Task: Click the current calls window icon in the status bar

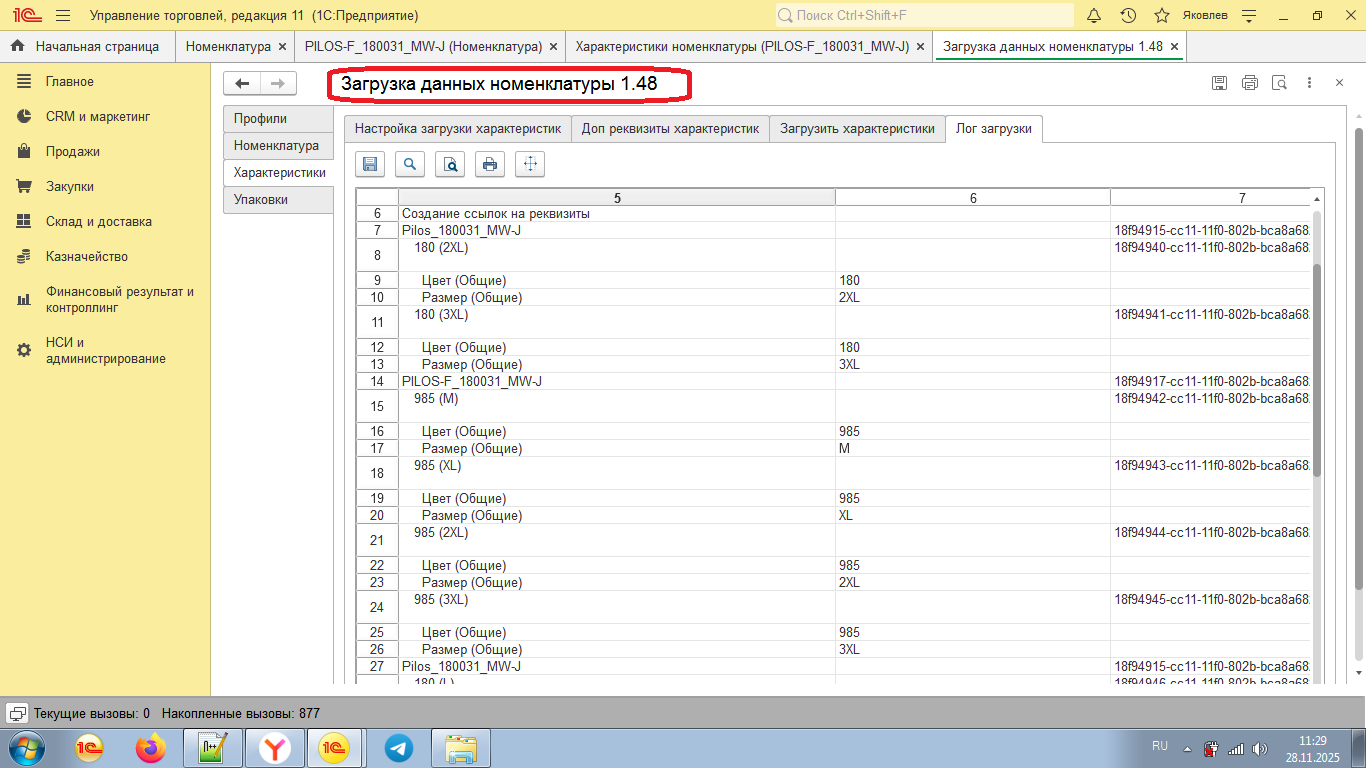Action: pyautogui.click(x=17, y=713)
